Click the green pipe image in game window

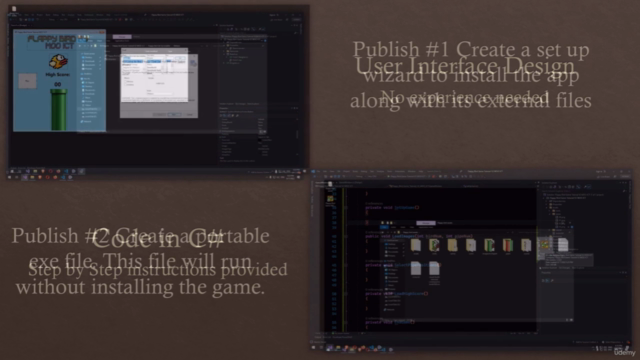point(58,110)
